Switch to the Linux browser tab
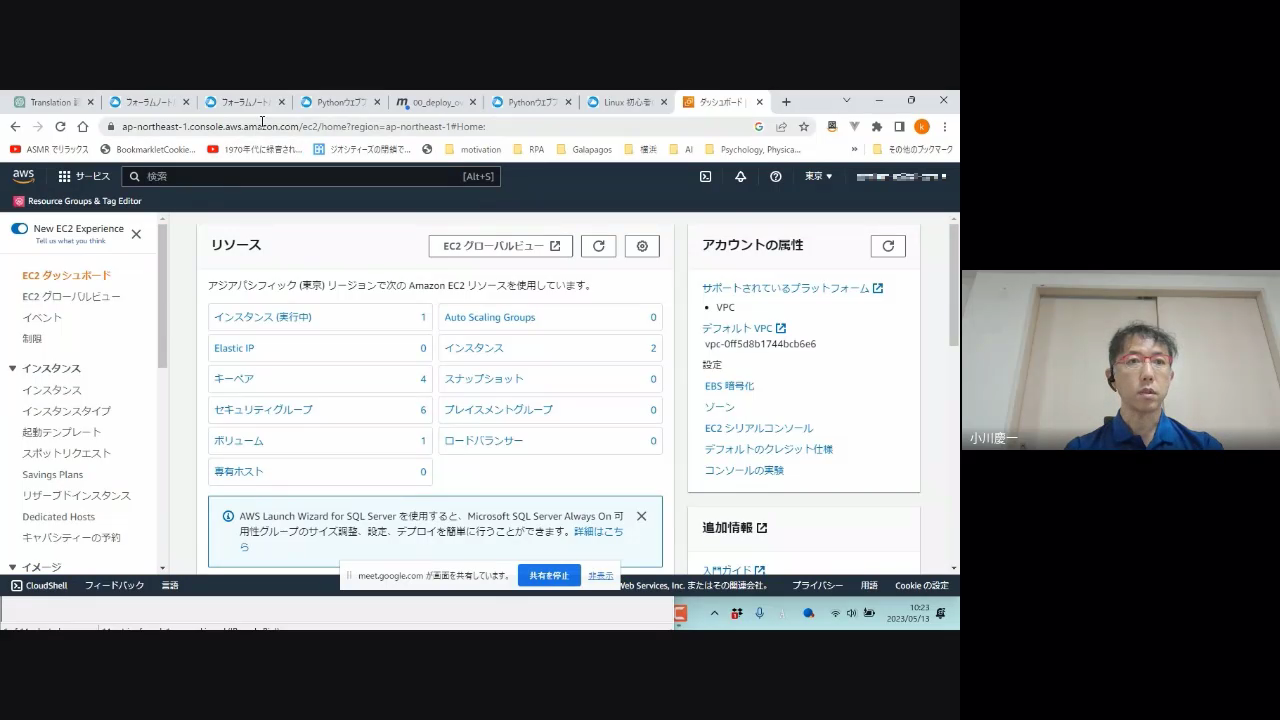Viewport: 1280px width, 720px height. [x=625, y=102]
